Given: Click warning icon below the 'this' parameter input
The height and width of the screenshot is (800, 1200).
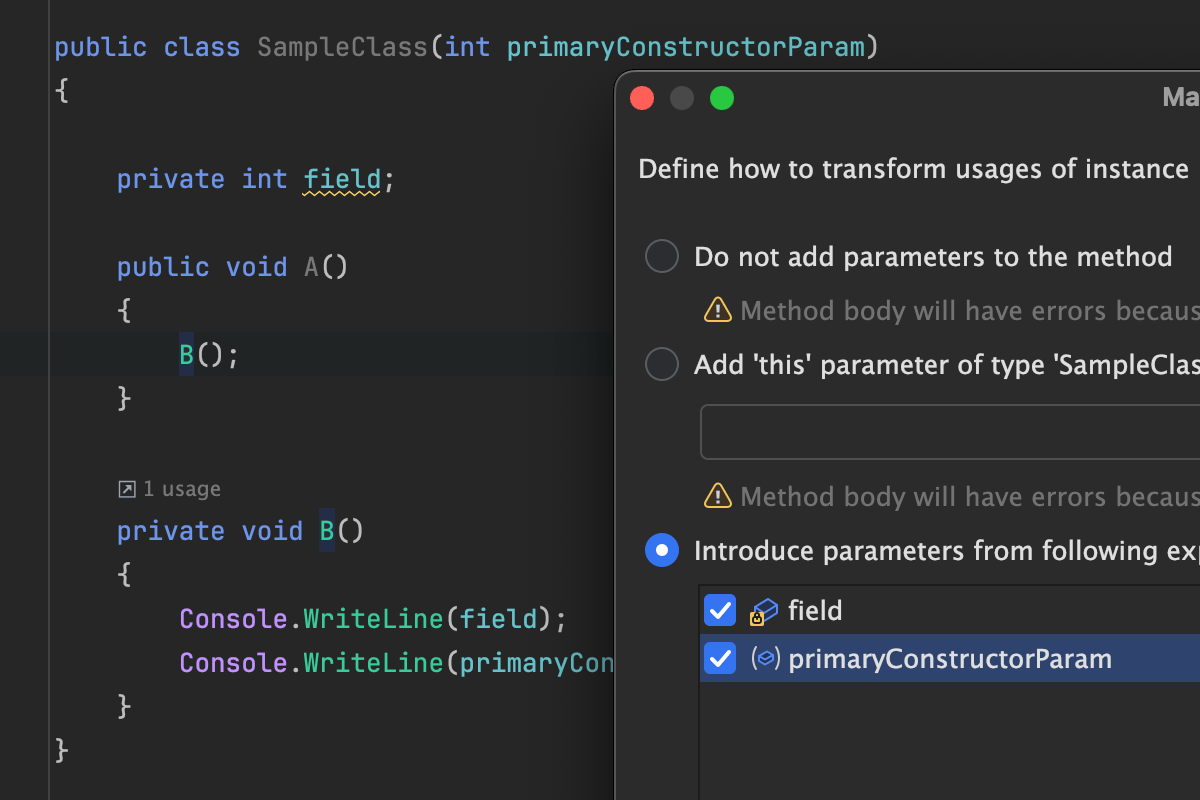Looking at the screenshot, I should click(718, 496).
